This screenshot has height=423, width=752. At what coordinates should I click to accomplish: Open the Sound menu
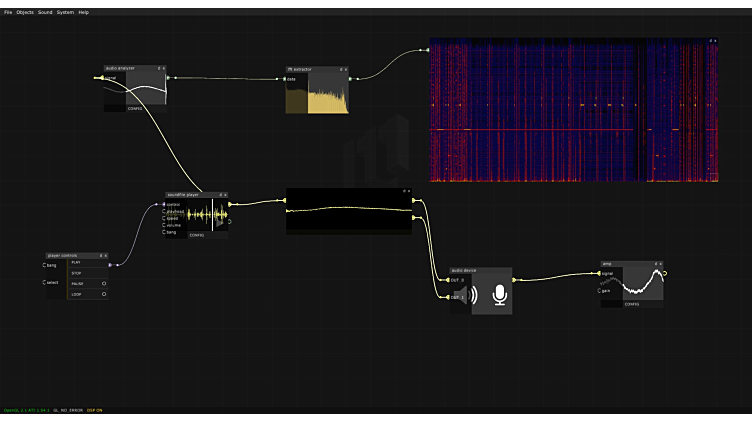click(45, 12)
